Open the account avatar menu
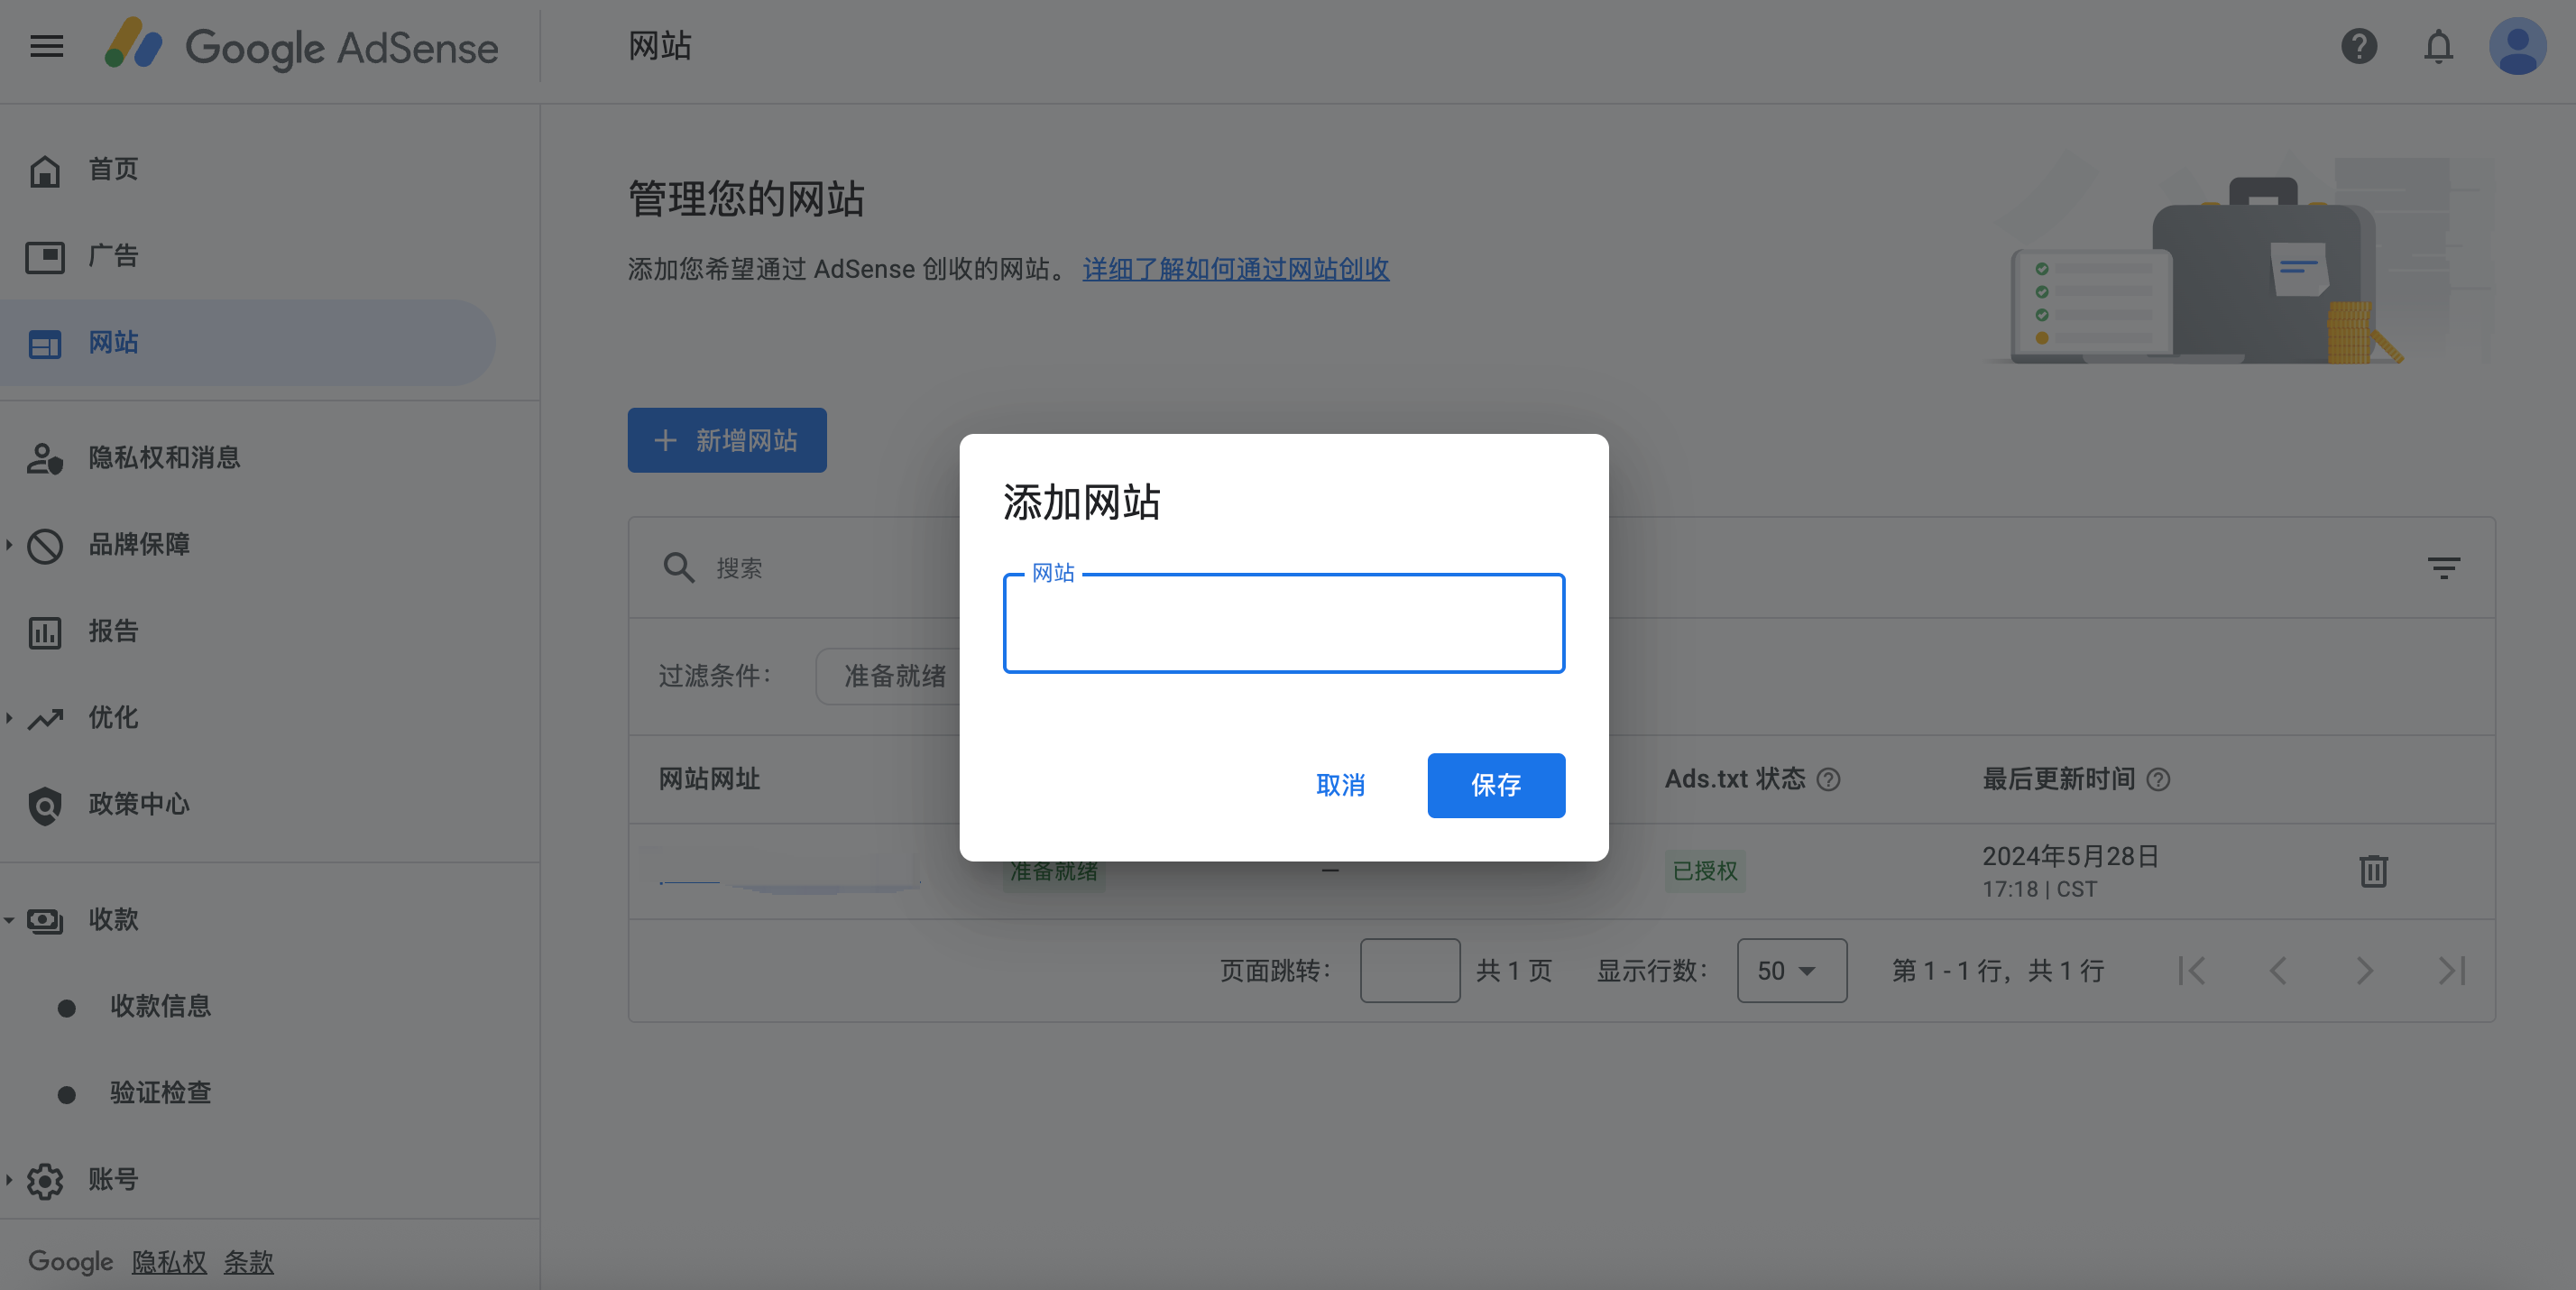The height and width of the screenshot is (1290, 2576). tap(2518, 46)
